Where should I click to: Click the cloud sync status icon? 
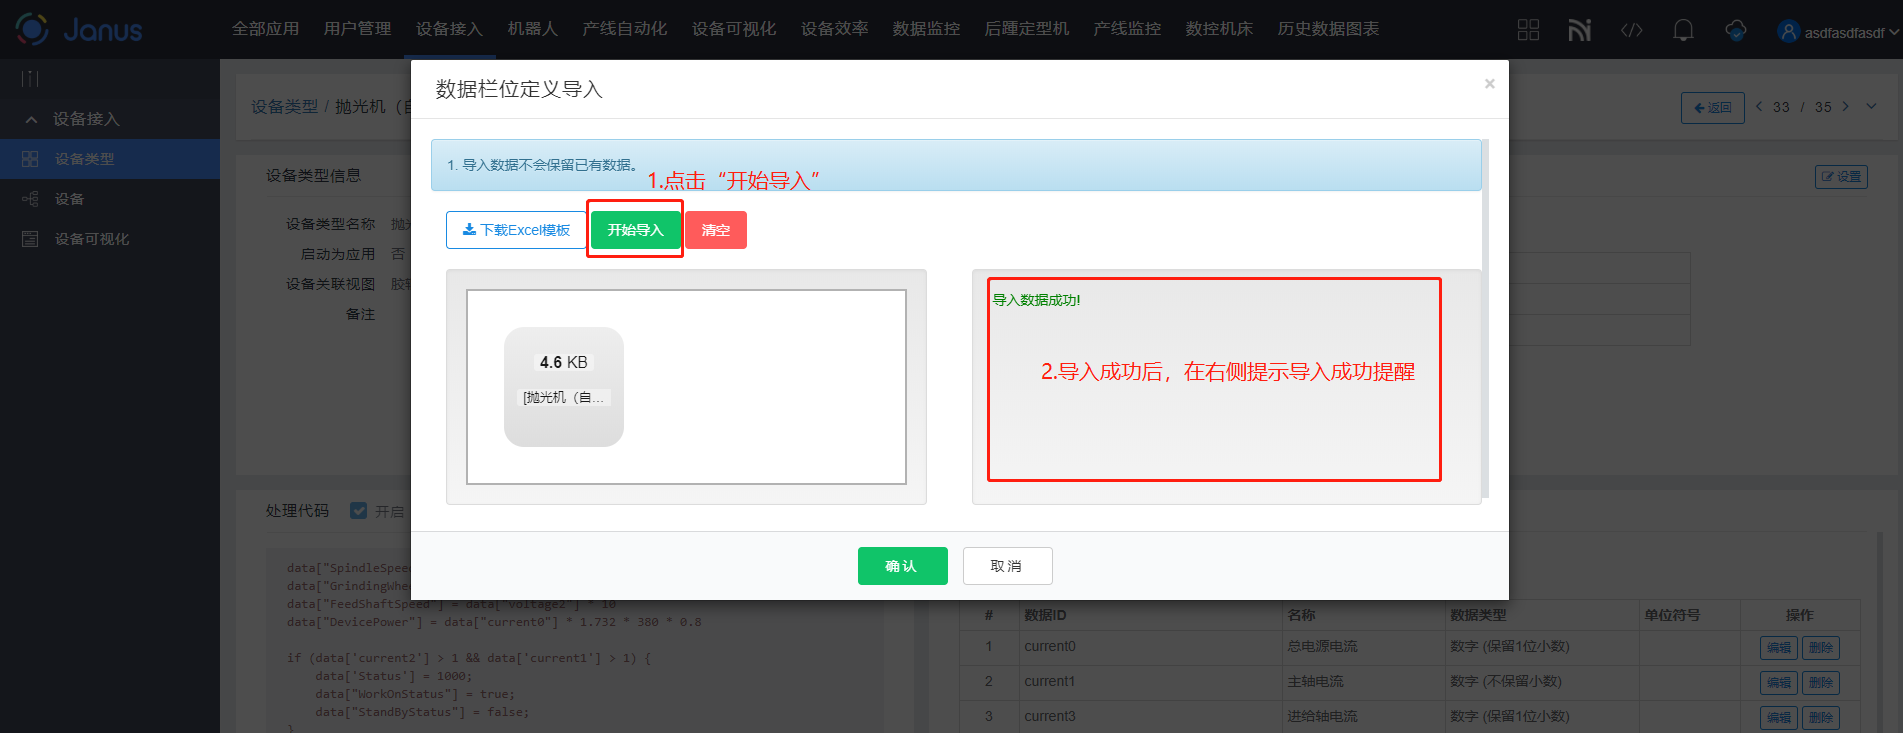[x=1736, y=30]
